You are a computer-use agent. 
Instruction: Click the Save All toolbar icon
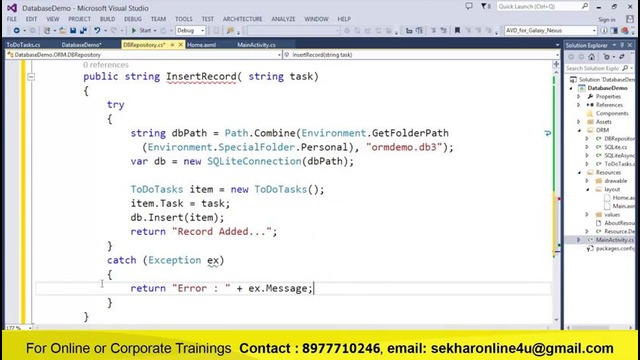click(83, 31)
